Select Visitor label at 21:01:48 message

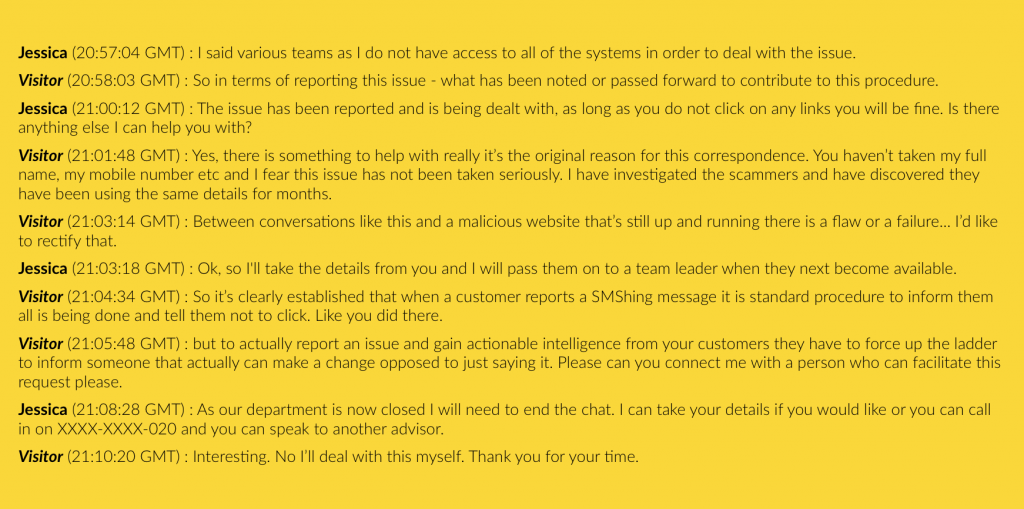40,156
